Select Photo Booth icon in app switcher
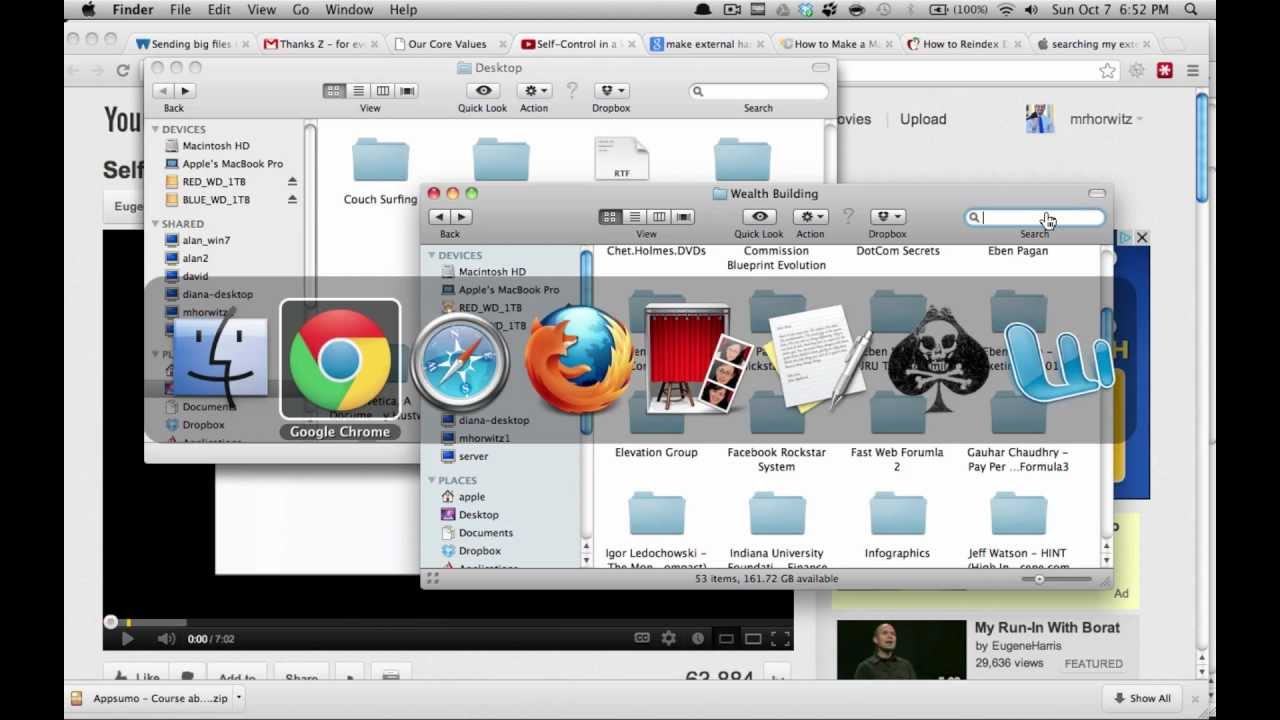This screenshot has height=720, width=1280. pos(700,360)
